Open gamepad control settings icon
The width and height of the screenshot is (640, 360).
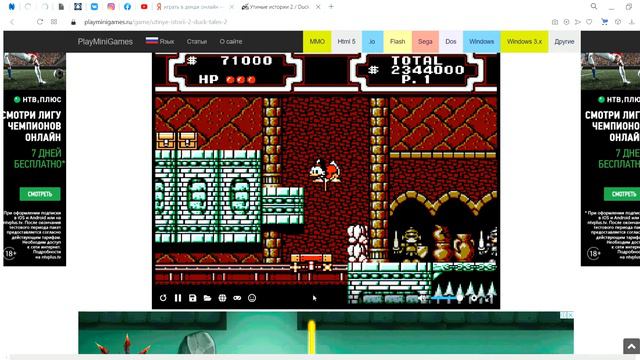point(237,298)
